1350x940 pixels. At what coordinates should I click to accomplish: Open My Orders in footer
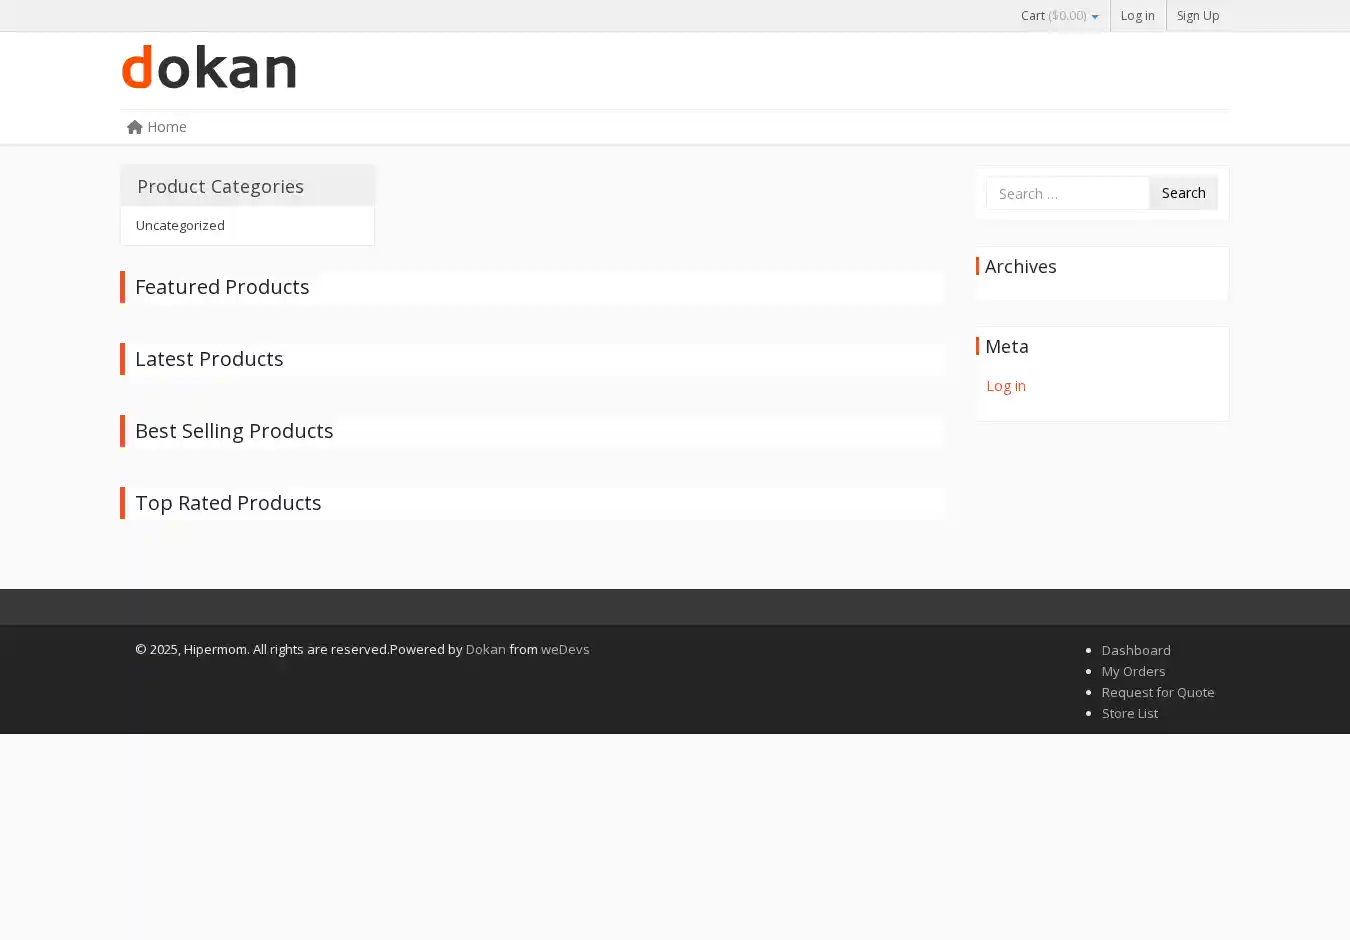click(1133, 672)
